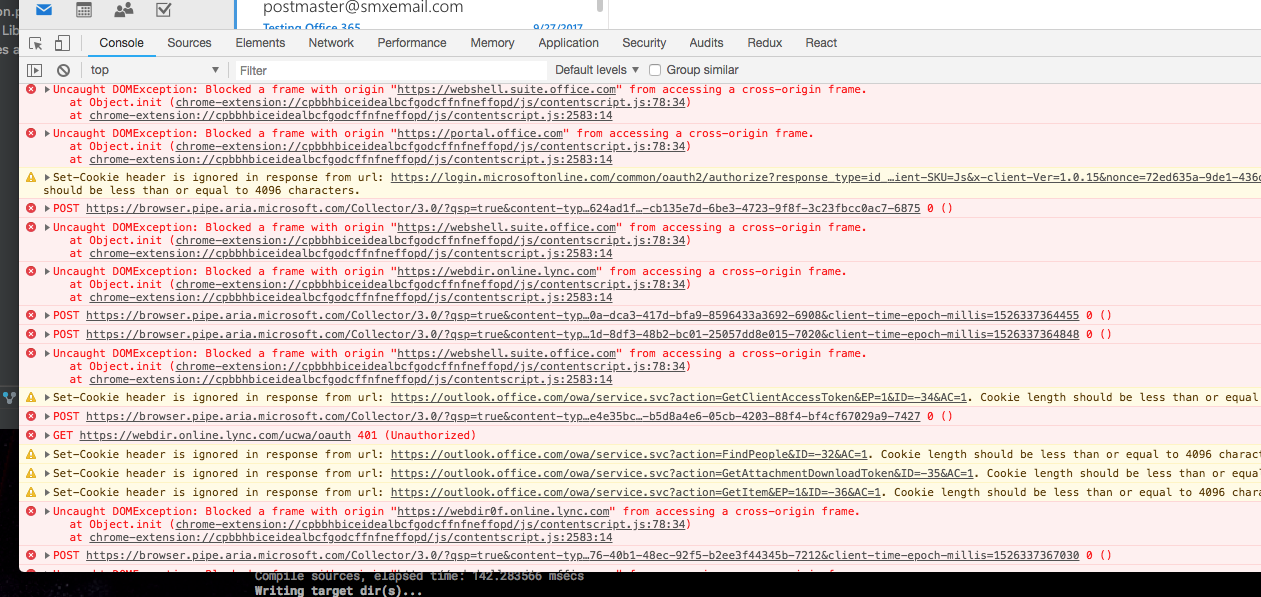Switch to the Network tab

(331, 43)
